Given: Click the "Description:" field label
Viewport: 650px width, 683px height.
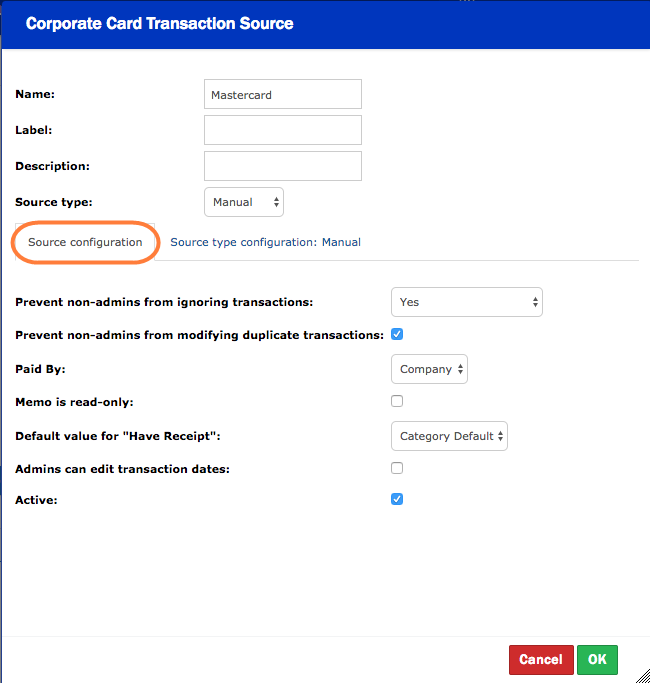Looking at the screenshot, I should click(52, 166).
